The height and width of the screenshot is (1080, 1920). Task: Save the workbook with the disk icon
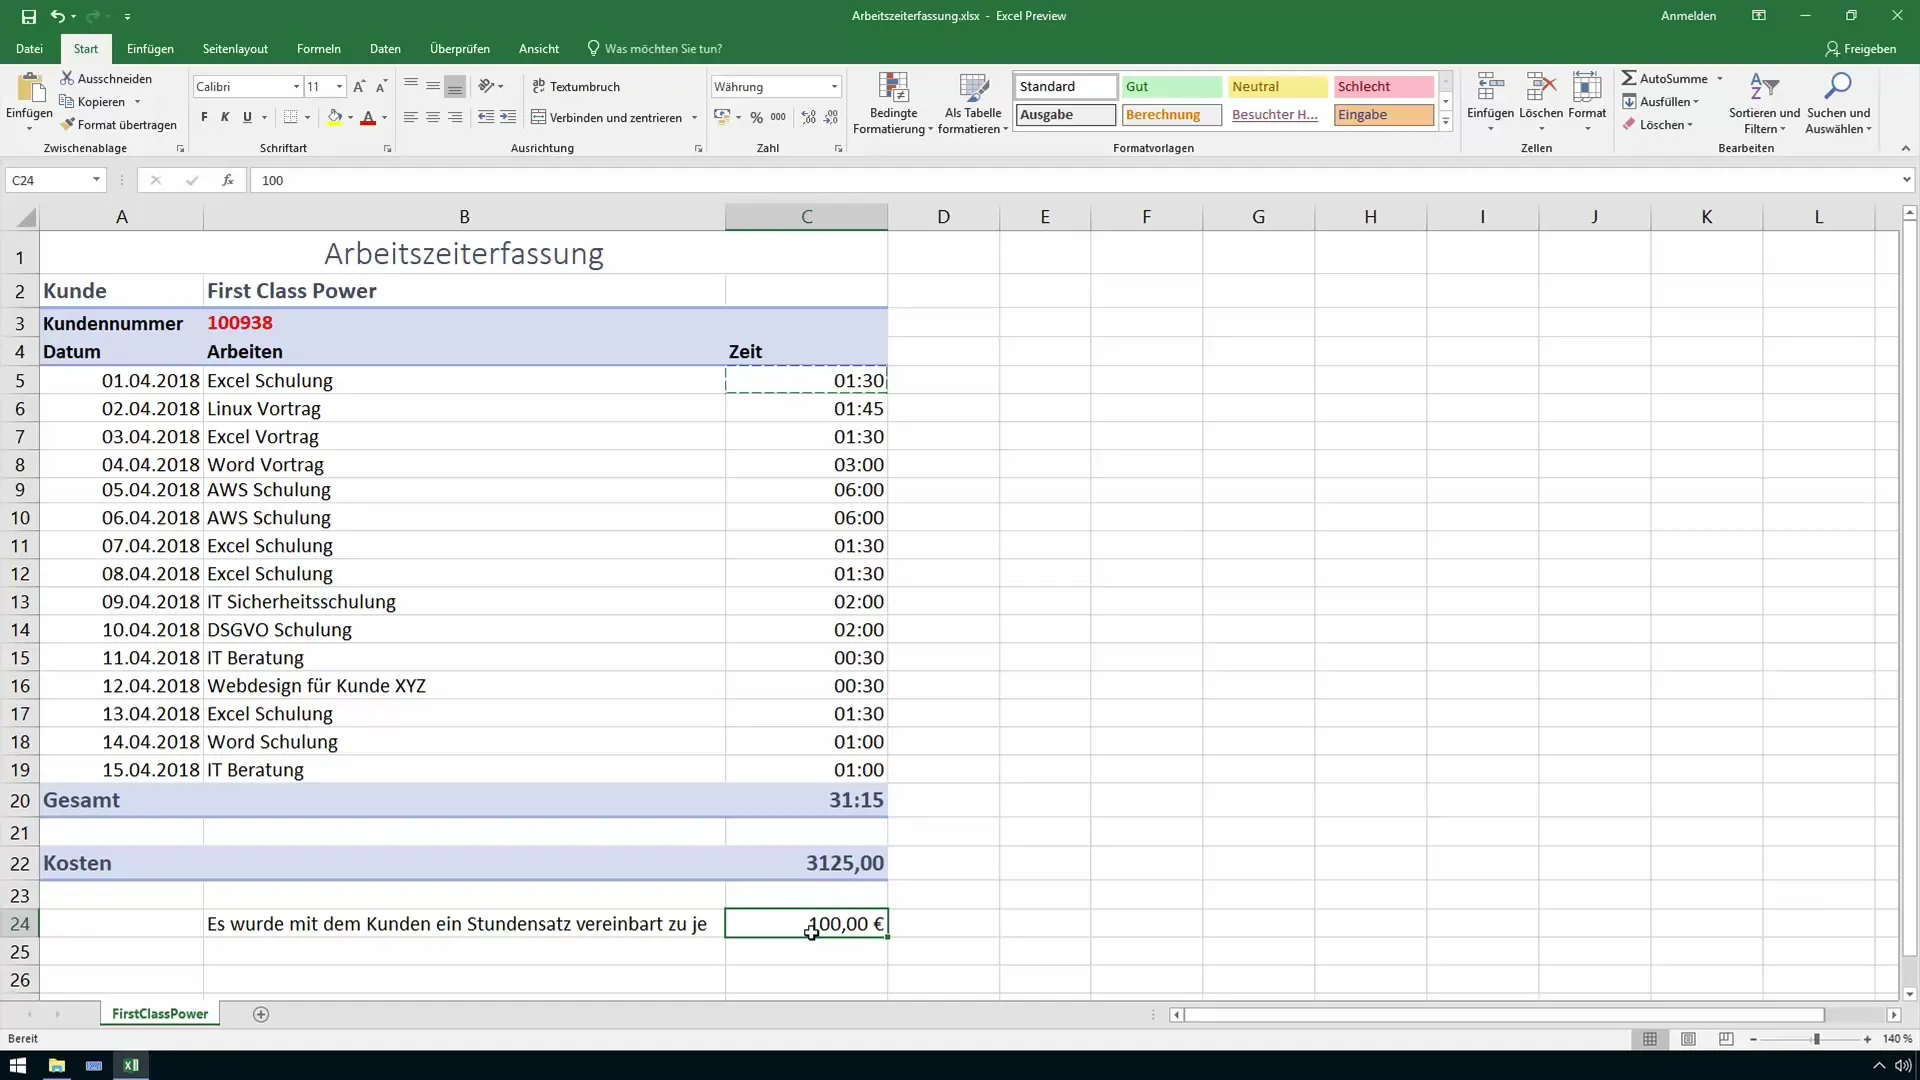pos(28,16)
